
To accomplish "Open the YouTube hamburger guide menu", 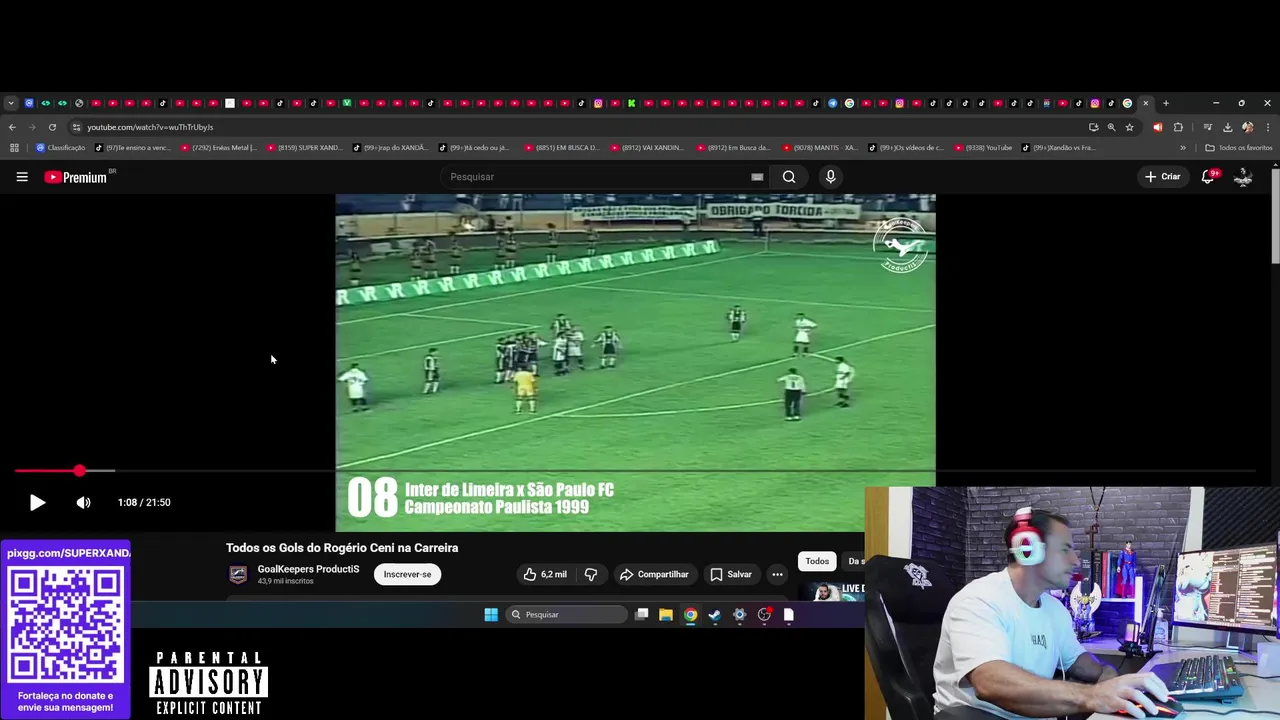I will 22,177.
